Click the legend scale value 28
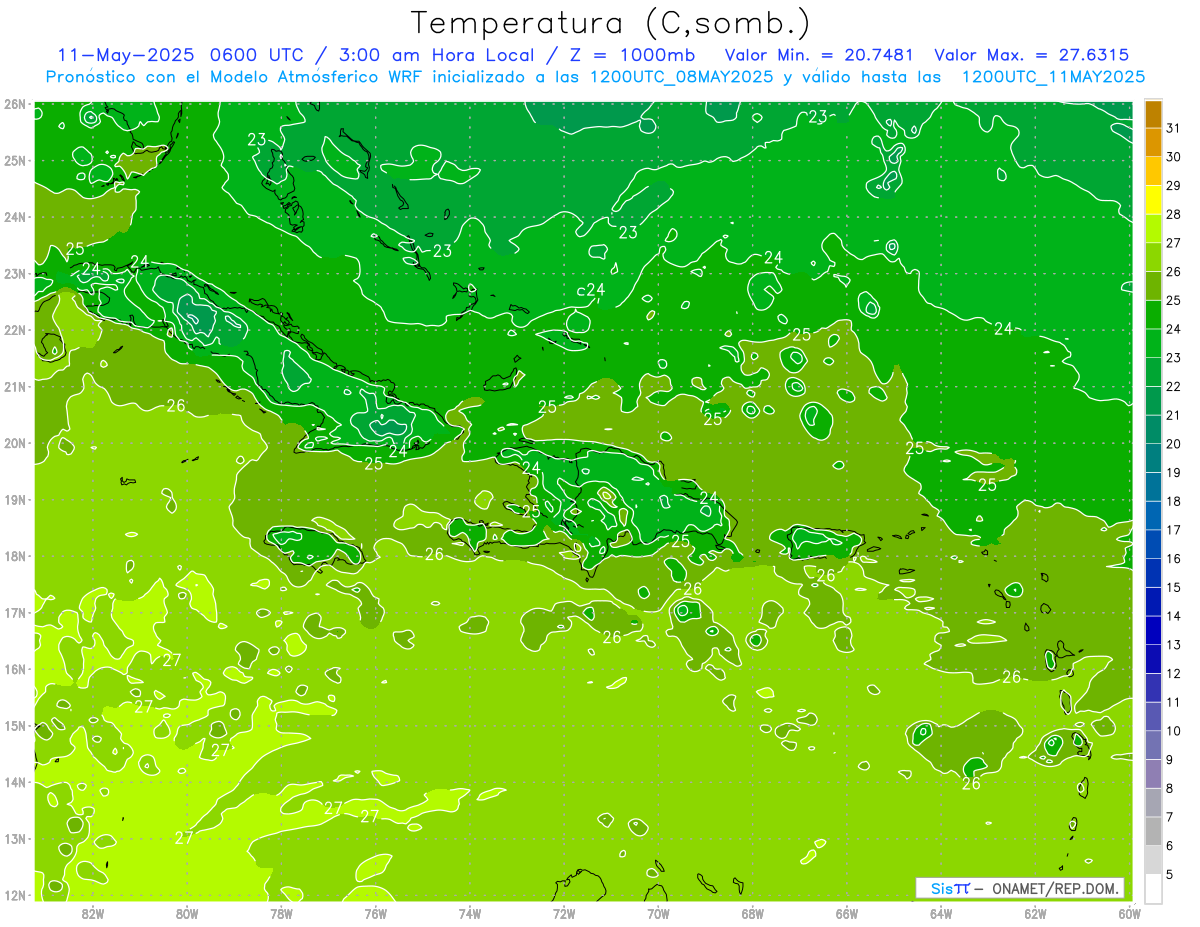The height and width of the screenshot is (927, 1200). tap(1173, 215)
